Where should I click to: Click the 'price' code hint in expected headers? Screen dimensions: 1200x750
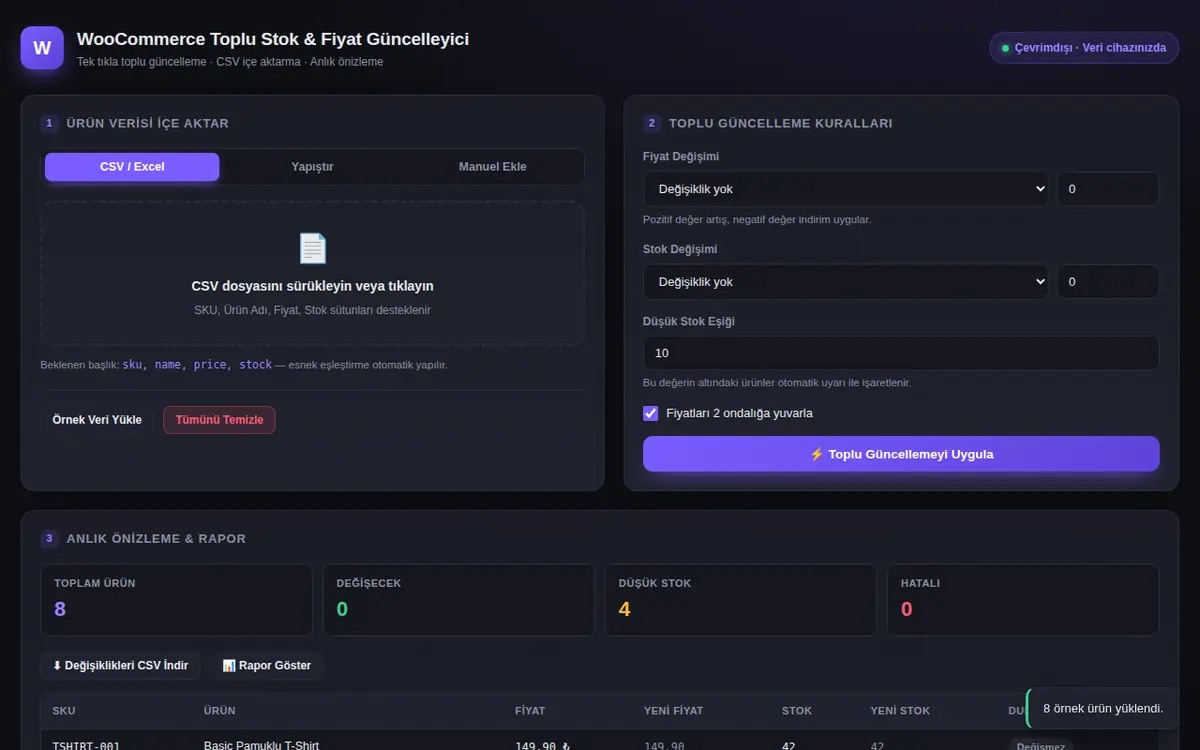(211, 365)
